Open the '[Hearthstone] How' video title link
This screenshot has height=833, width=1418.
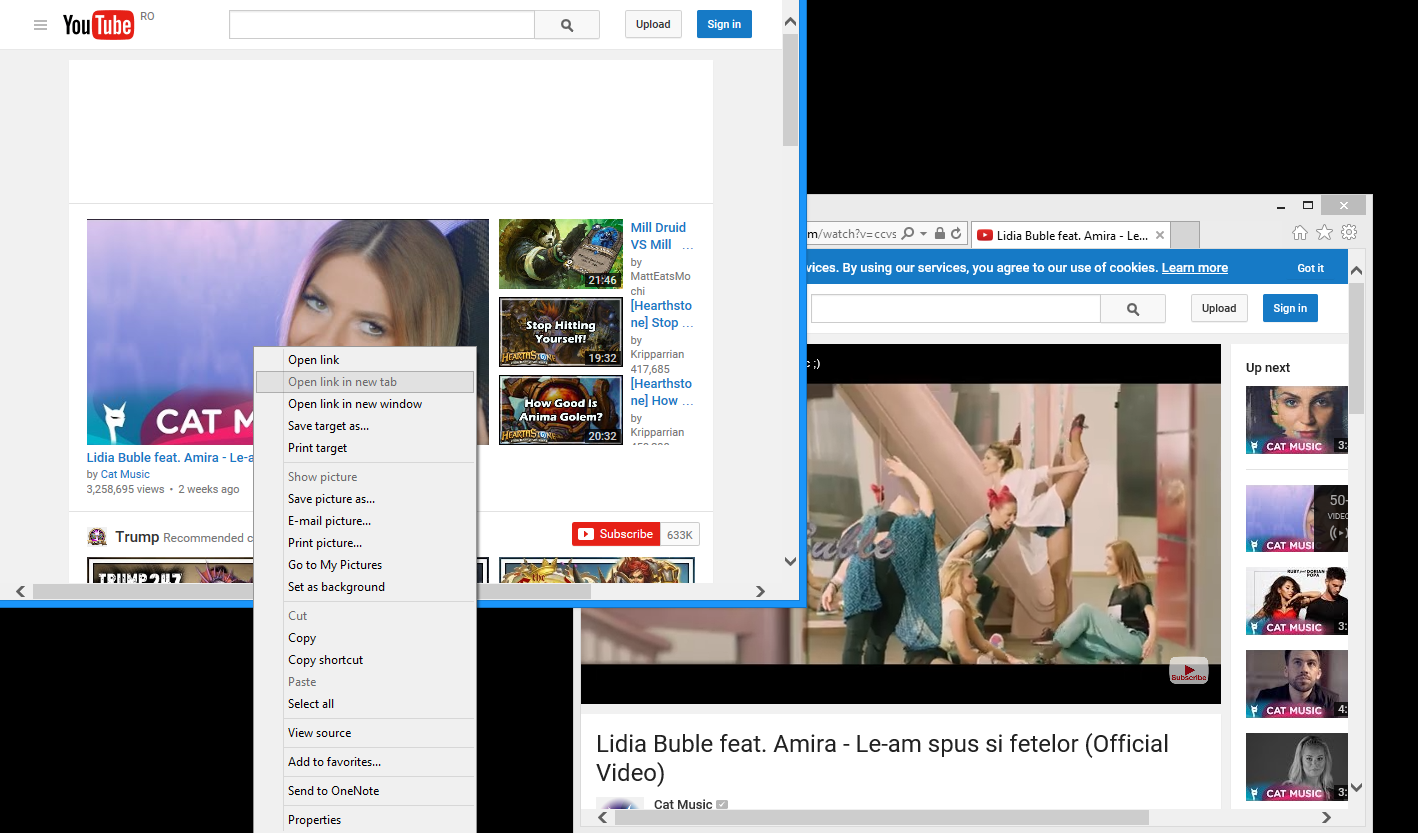point(661,392)
